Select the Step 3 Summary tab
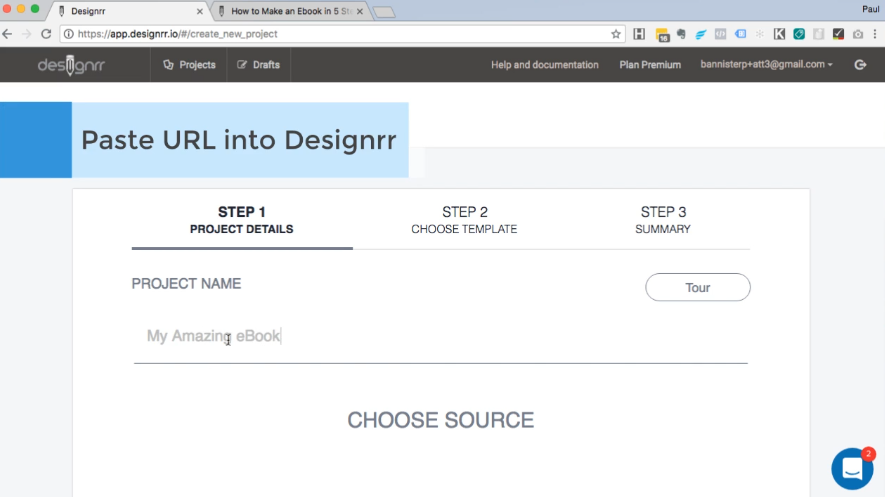885x497 pixels. pyautogui.click(x=663, y=220)
